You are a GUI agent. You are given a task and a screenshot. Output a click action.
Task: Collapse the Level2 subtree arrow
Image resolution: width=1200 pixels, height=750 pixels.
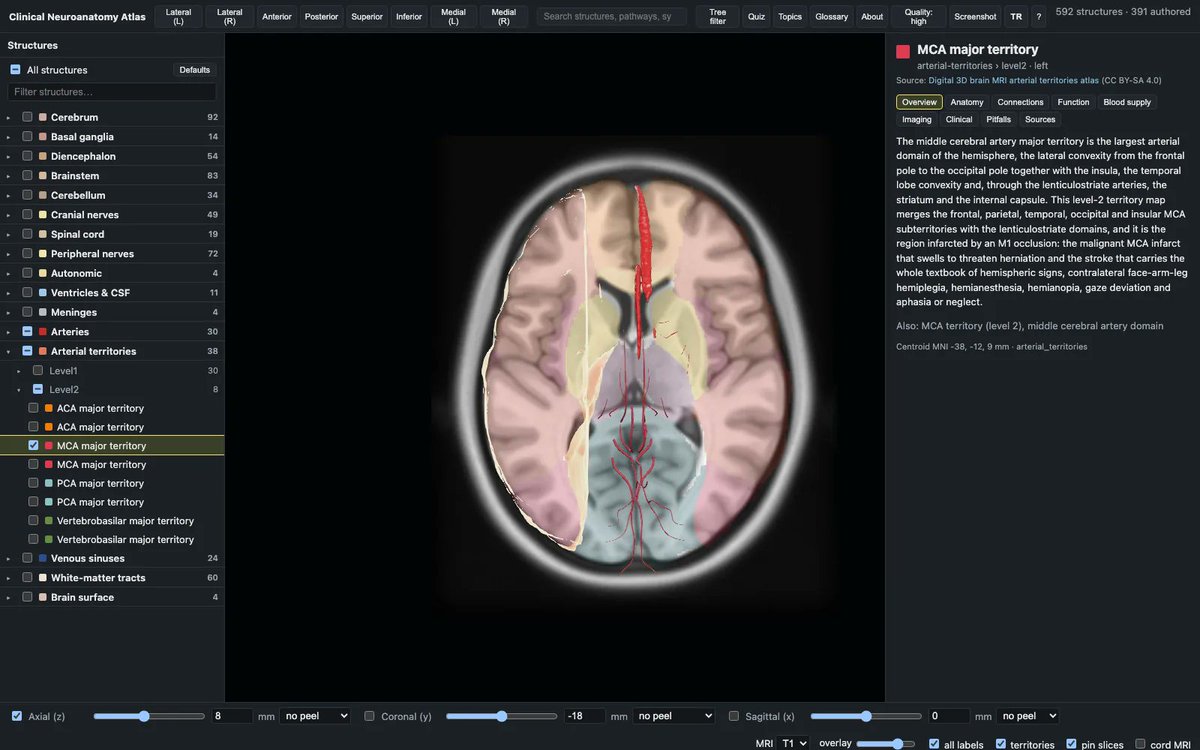pyautogui.click(x=18, y=390)
